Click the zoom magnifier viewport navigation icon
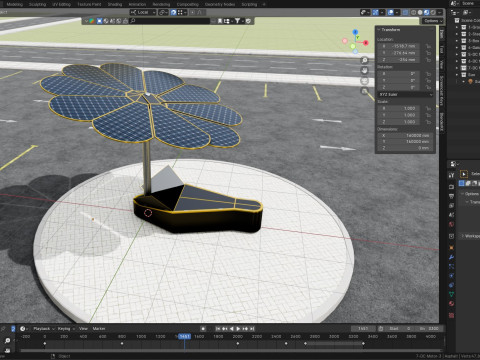This screenshot has width=480, height=360. coord(365,60)
